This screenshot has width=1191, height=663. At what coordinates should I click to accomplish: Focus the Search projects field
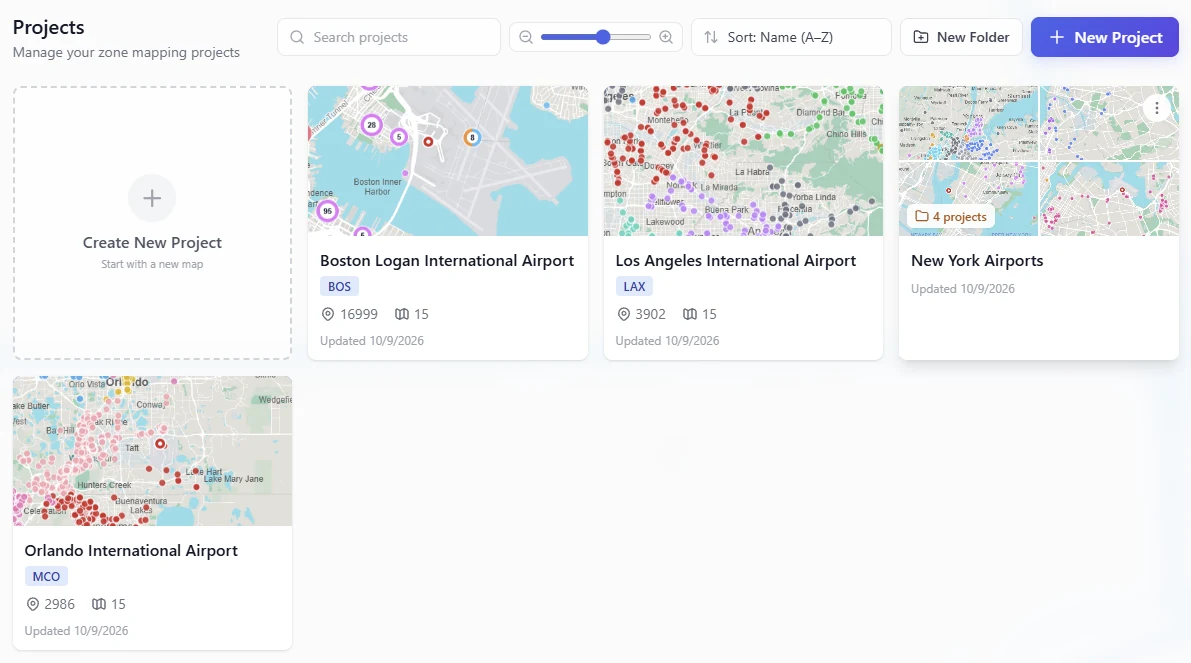point(389,37)
